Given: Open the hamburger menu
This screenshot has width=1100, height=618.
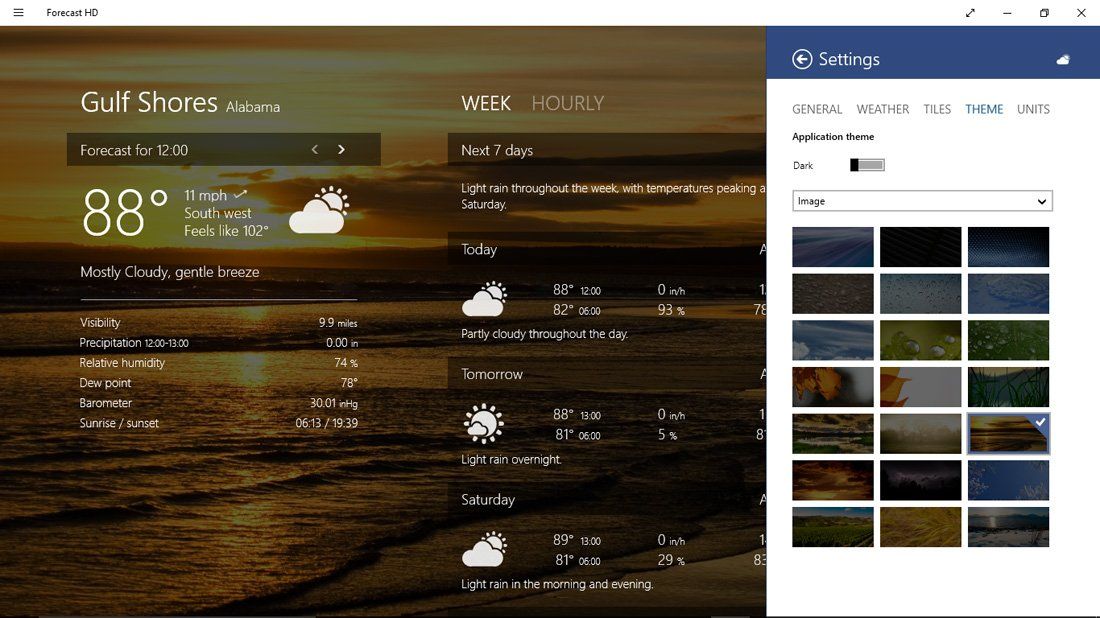Looking at the screenshot, I should 17,13.
